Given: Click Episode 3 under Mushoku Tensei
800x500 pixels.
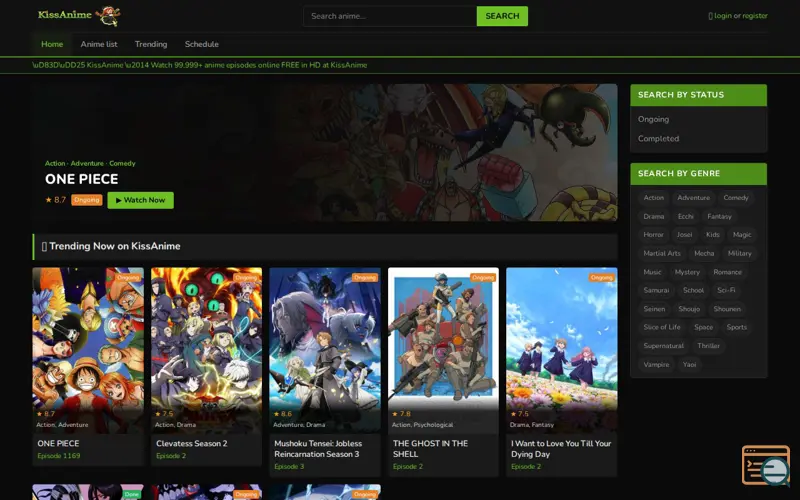Looking at the screenshot, I should 289,466.
